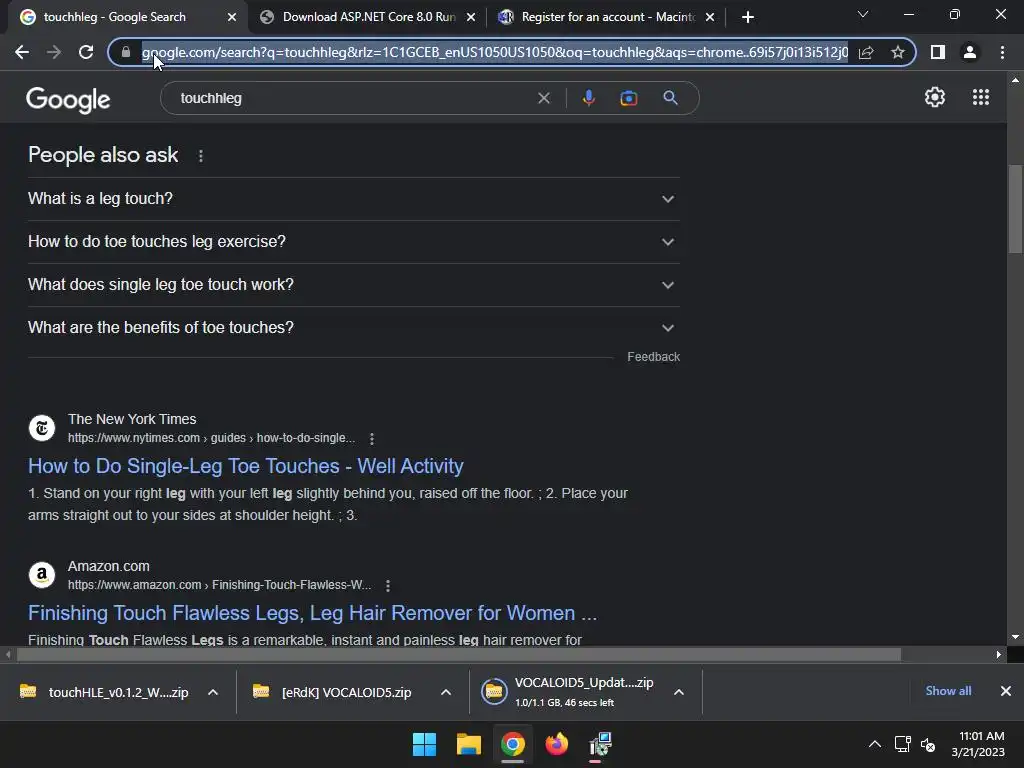Viewport: 1024px width, 768px height.
Task: Close the Register for an account tab
Action: (710, 17)
